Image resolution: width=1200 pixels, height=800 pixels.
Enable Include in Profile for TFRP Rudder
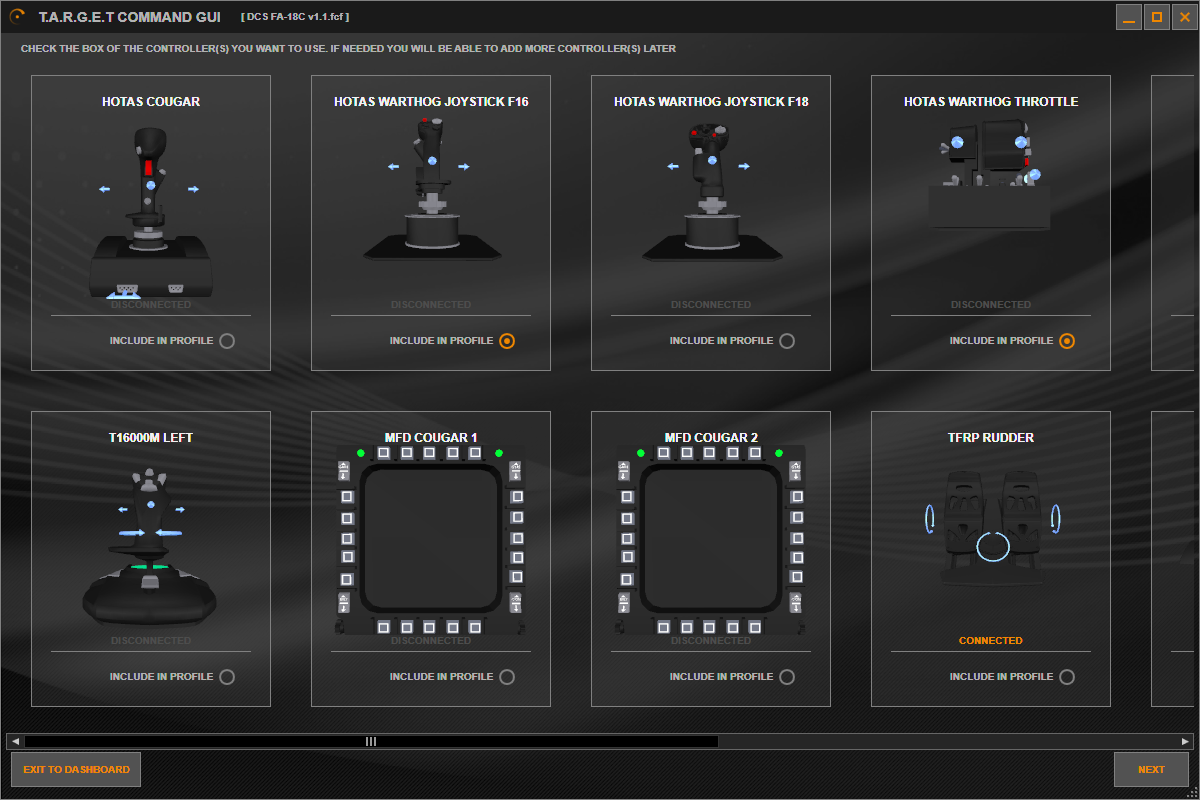point(1067,677)
